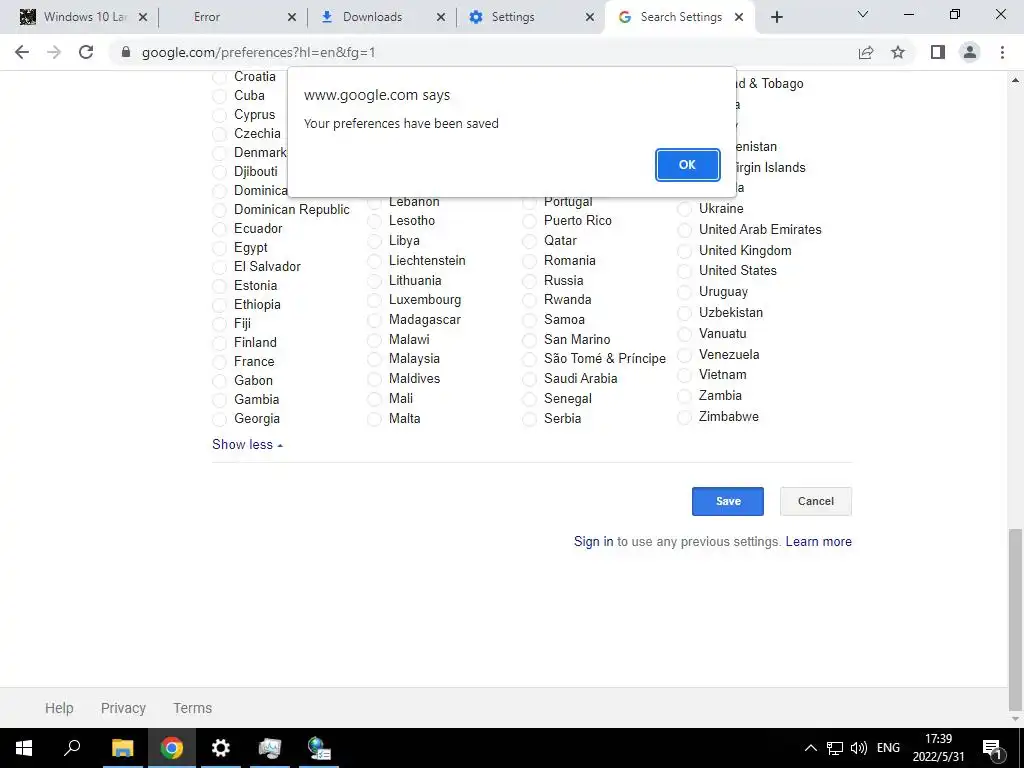Switch to the Settings tab
Screen dimensions: 1024x768
(513, 17)
